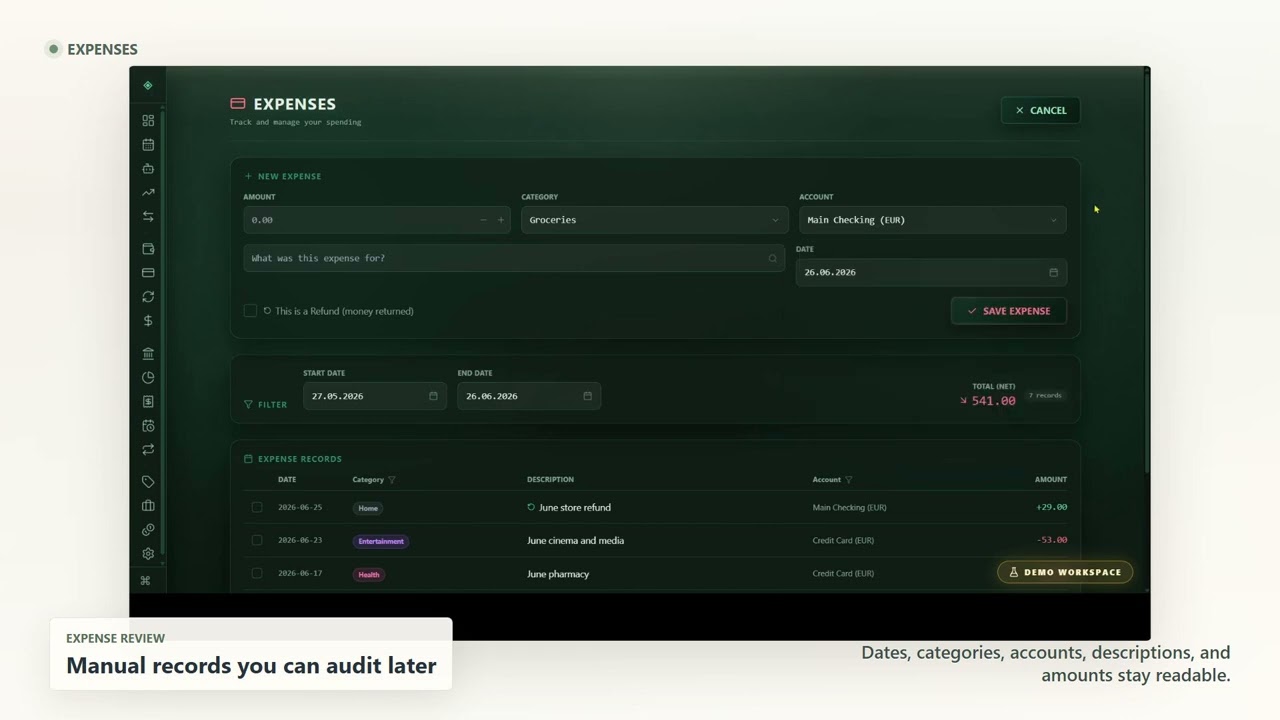Open the bank building icon in the sidebar
This screenshot has width=1280, height=720.
(x=148, y=354)
